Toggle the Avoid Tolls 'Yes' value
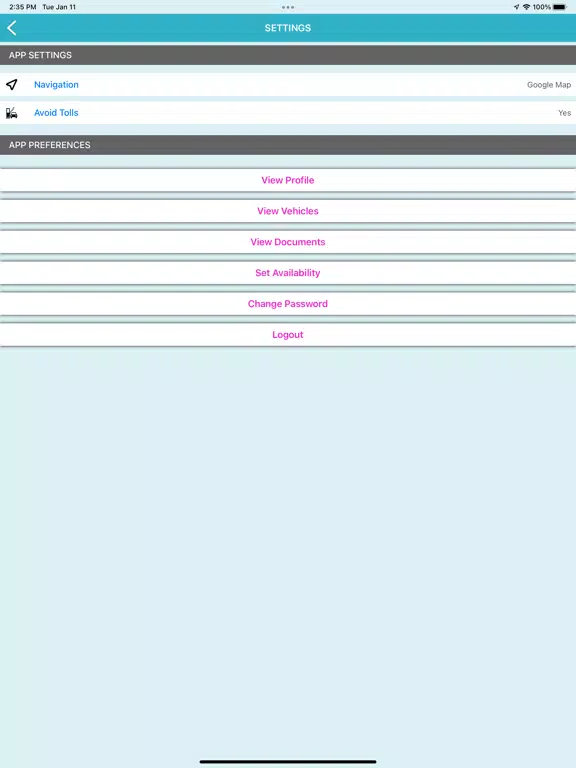The image size is (576, 768). [x=564, y=113]
